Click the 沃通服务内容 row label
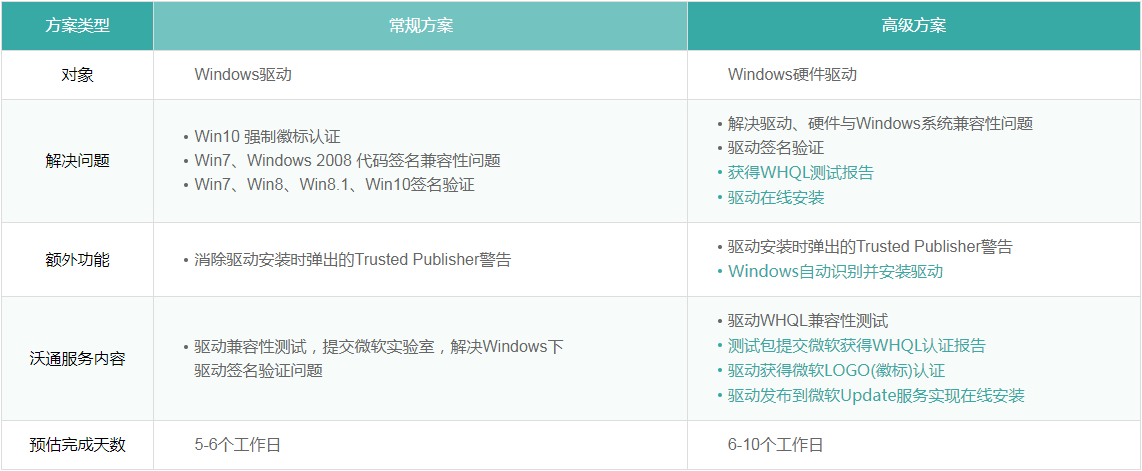1142x471 pixels. point(77,359)
